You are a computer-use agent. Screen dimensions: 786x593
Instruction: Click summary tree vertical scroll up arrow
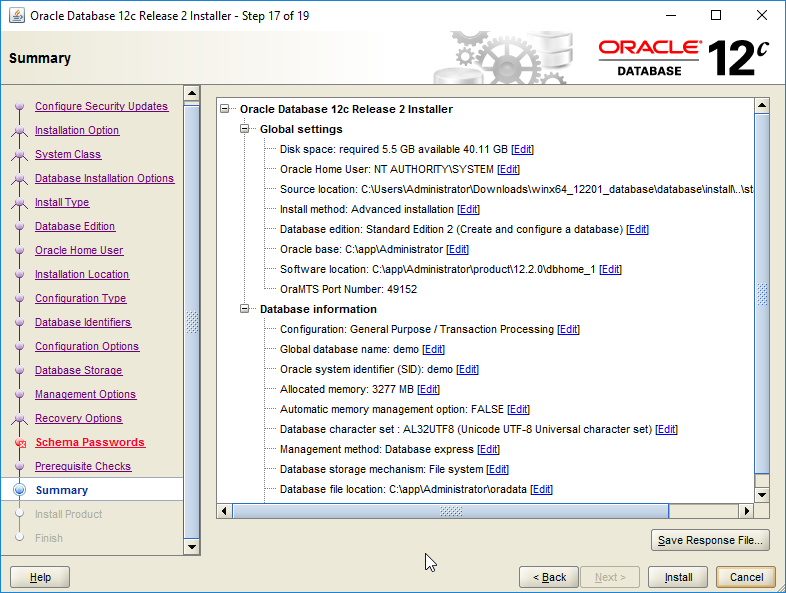click(762, 105)
